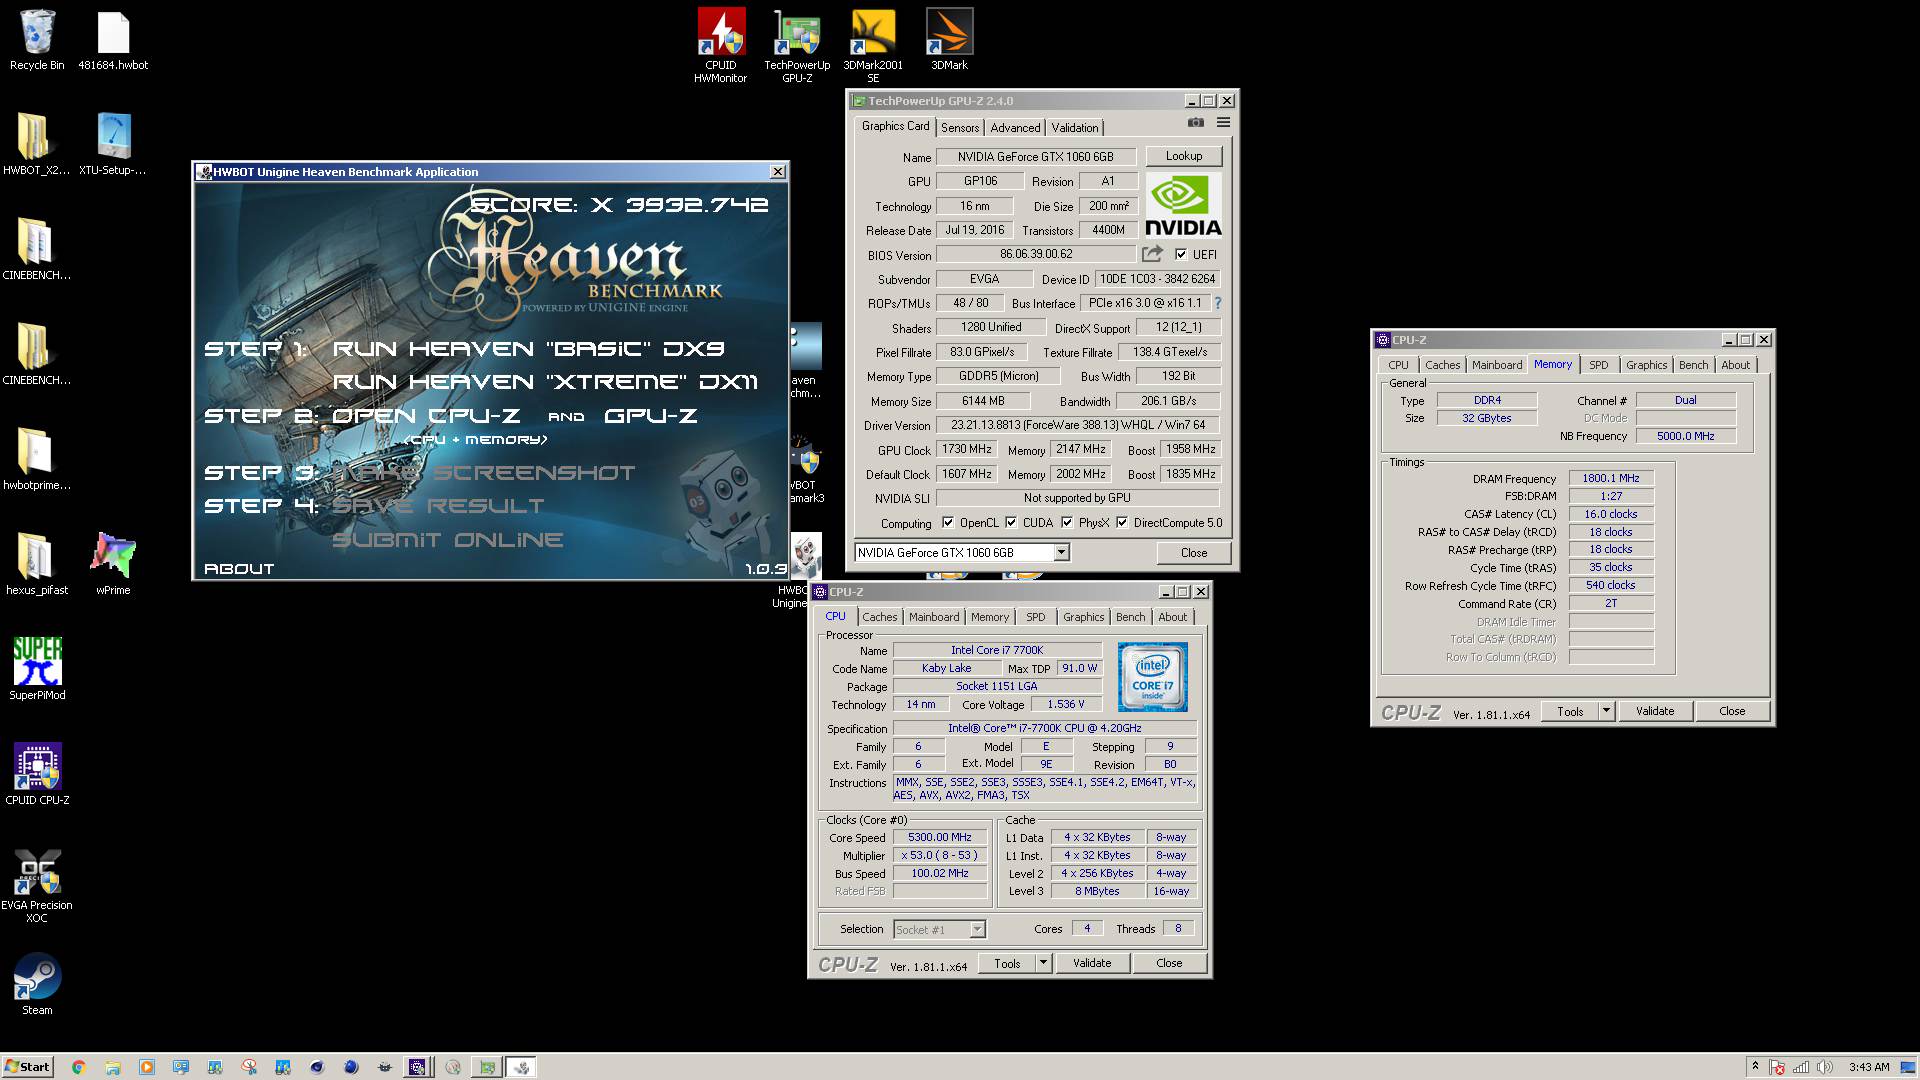This screenshot has height=1080, width=1920.
Task: Click Bus Interface question mark in GPU-Z
Action: [1217, 303]
